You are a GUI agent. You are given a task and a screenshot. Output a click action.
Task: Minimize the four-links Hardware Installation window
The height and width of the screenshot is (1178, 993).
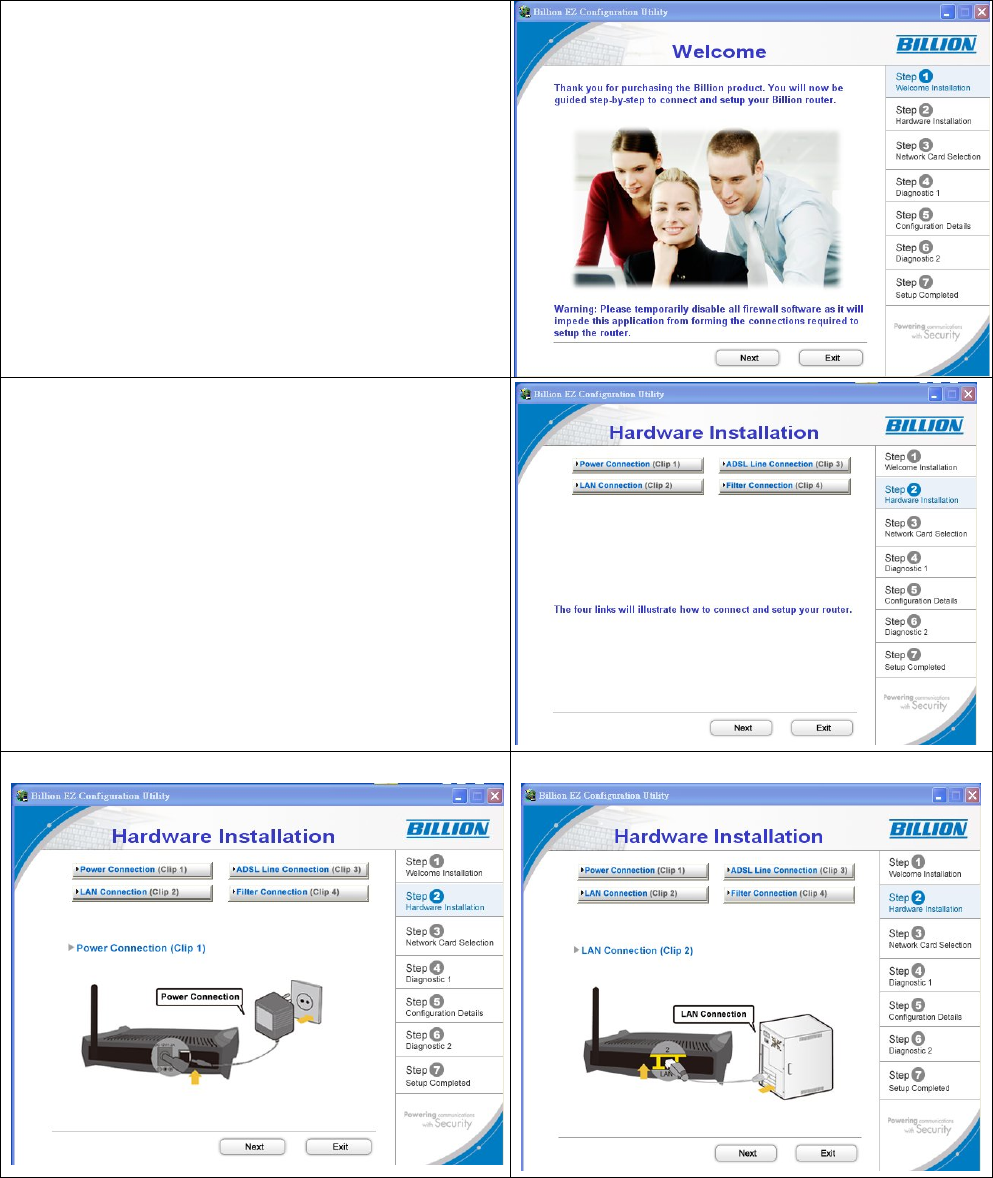[935, 394]
